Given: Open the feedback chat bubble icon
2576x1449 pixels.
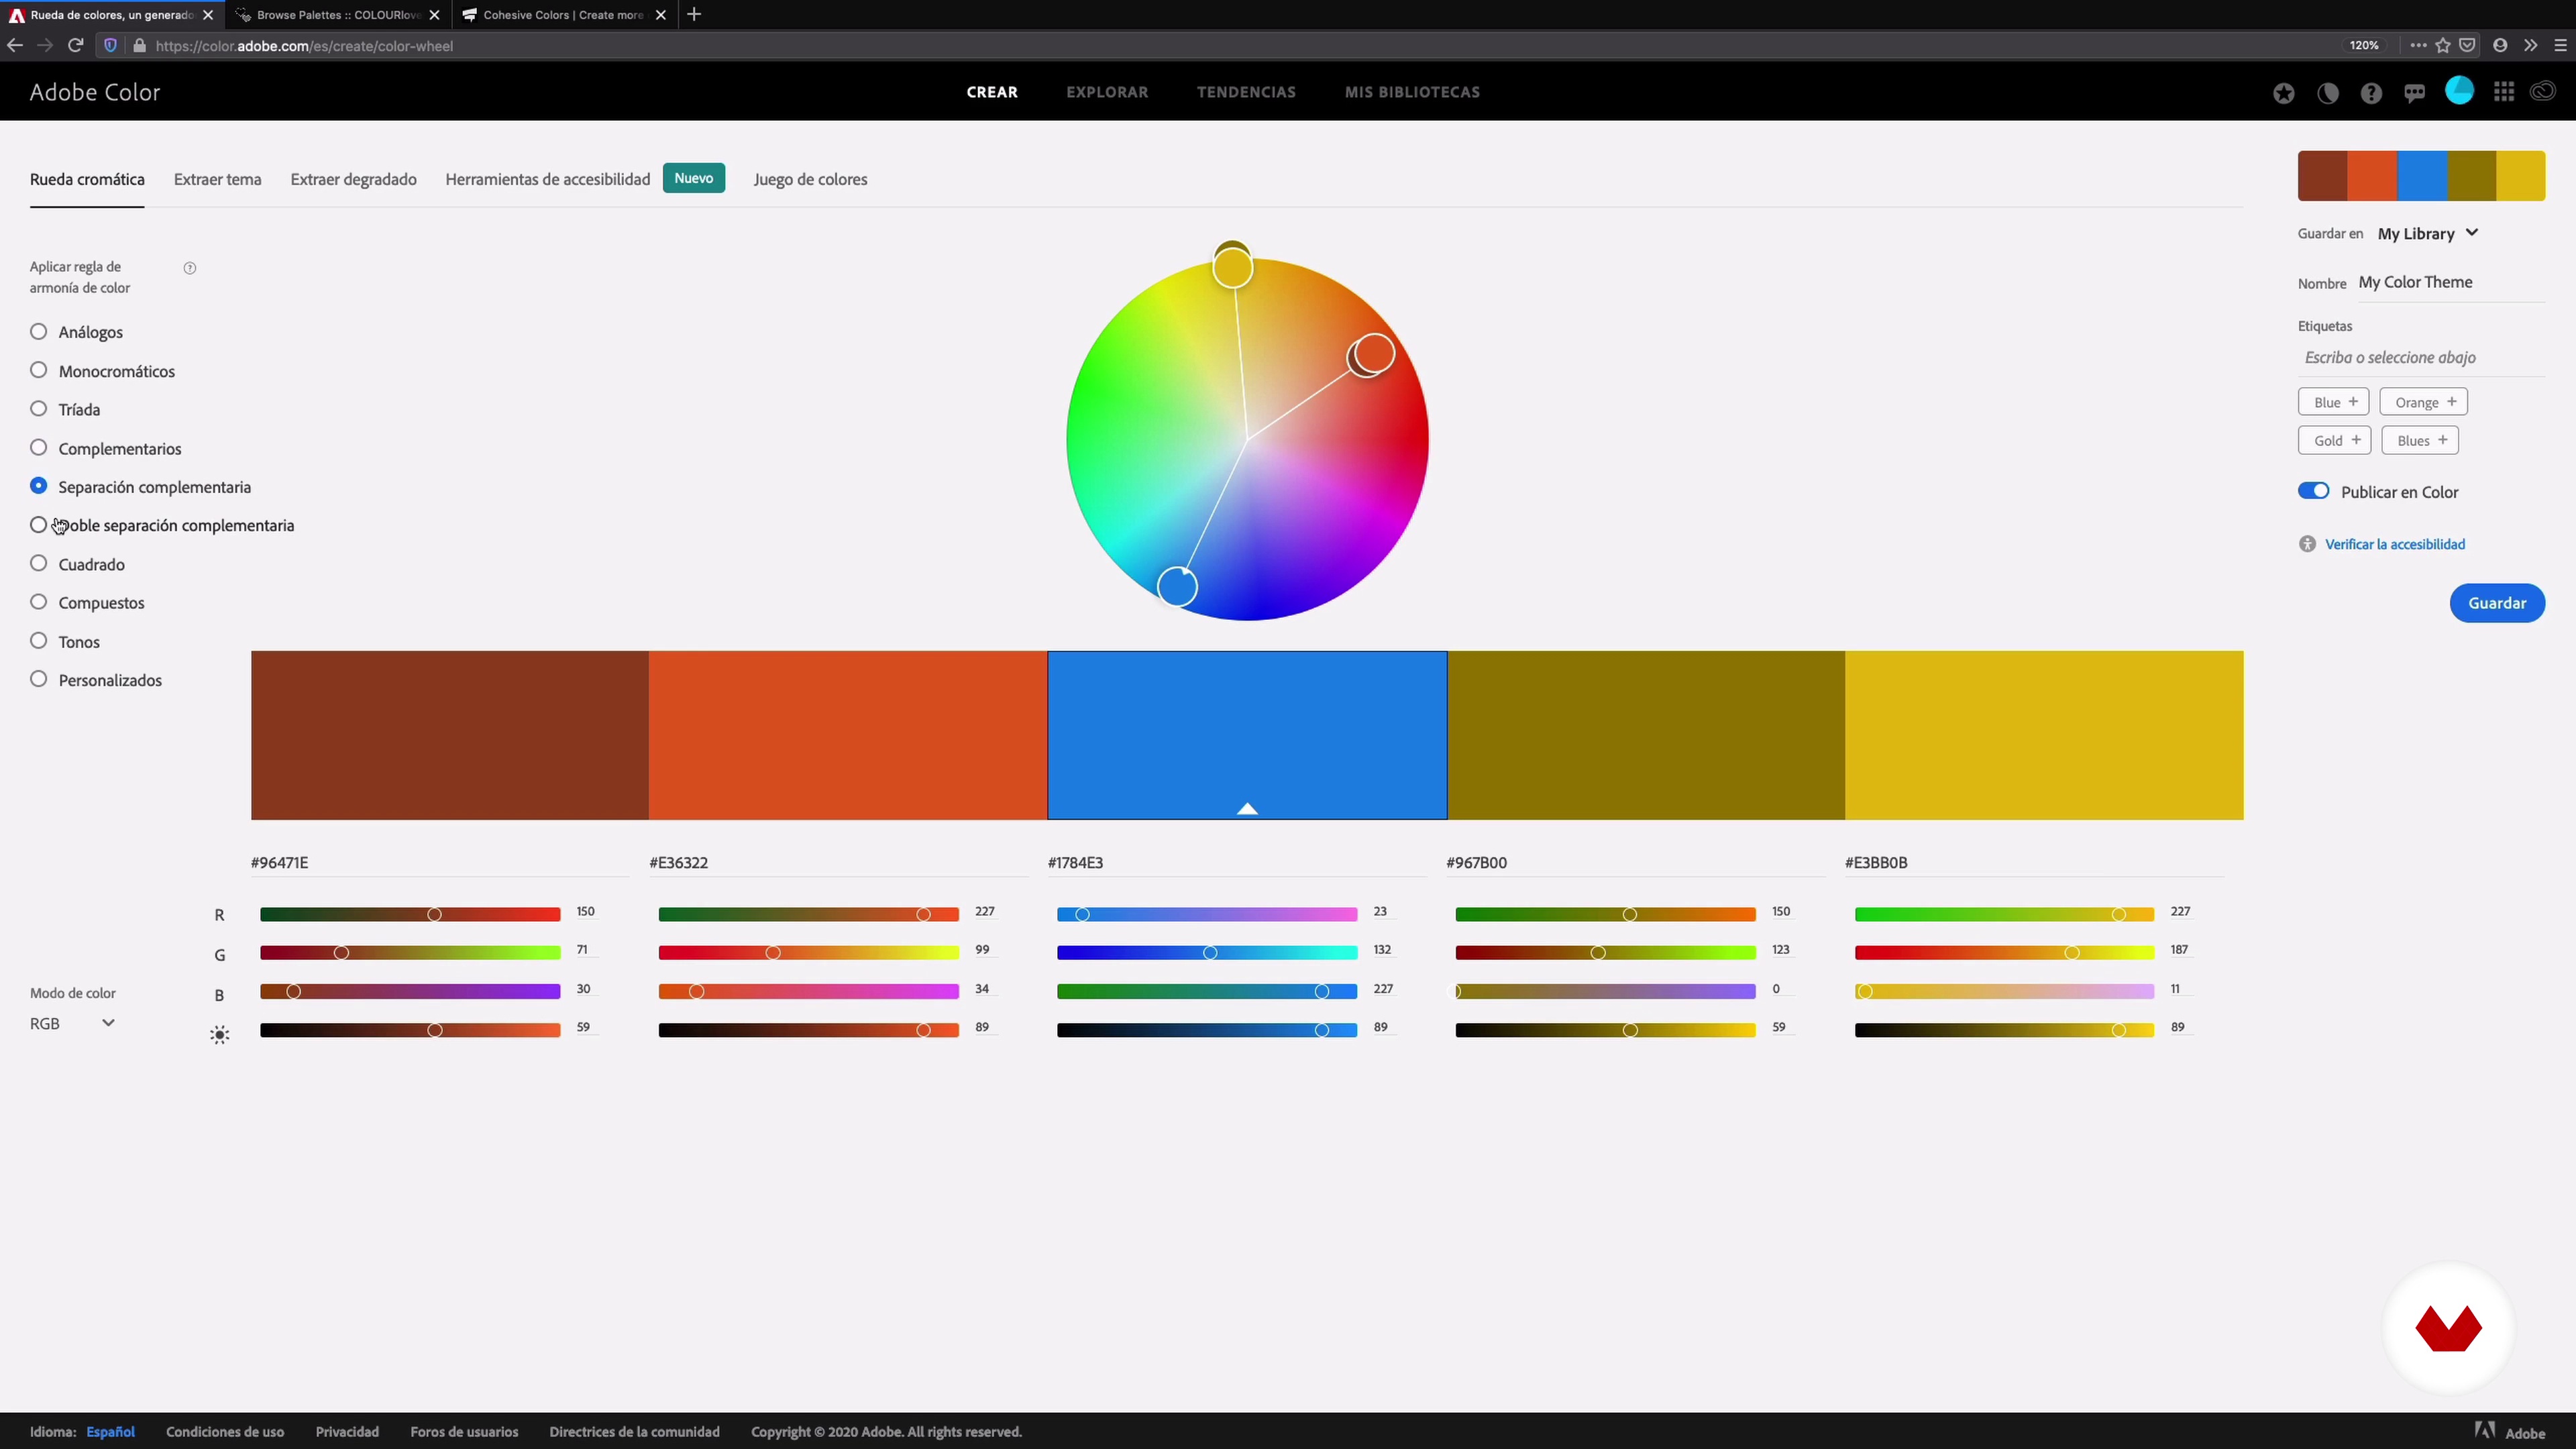Looking at the screenshot, I should tap(2415, 93).
